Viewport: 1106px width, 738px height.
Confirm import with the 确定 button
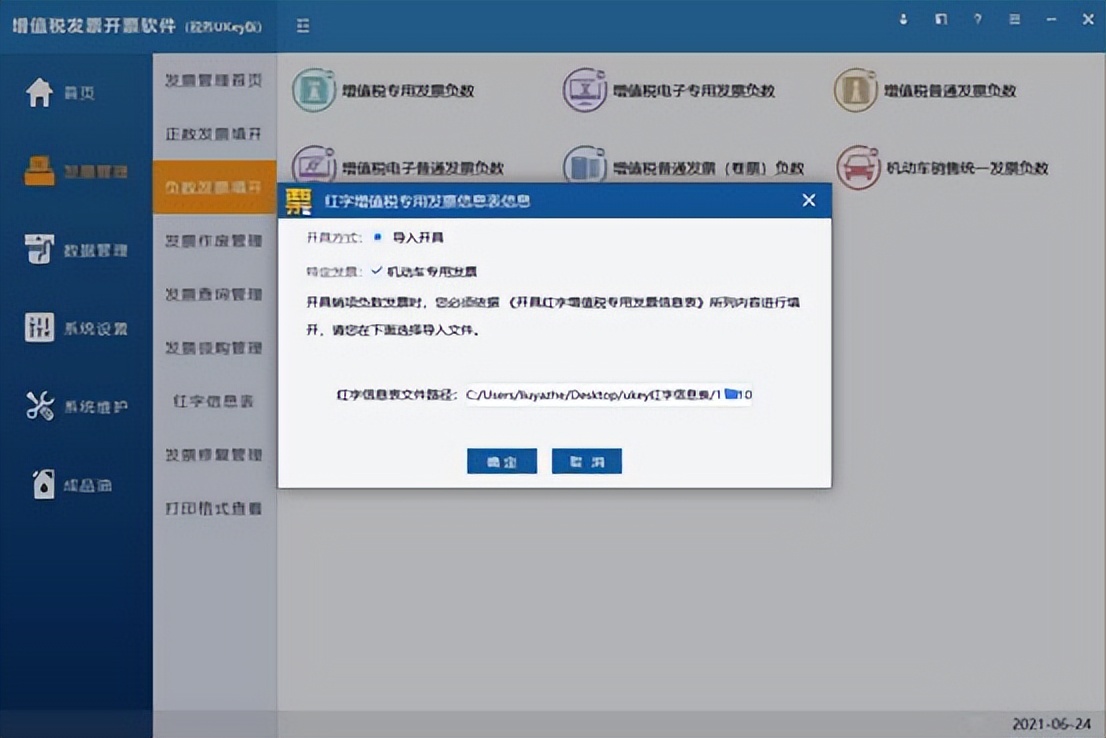[501, 461]
